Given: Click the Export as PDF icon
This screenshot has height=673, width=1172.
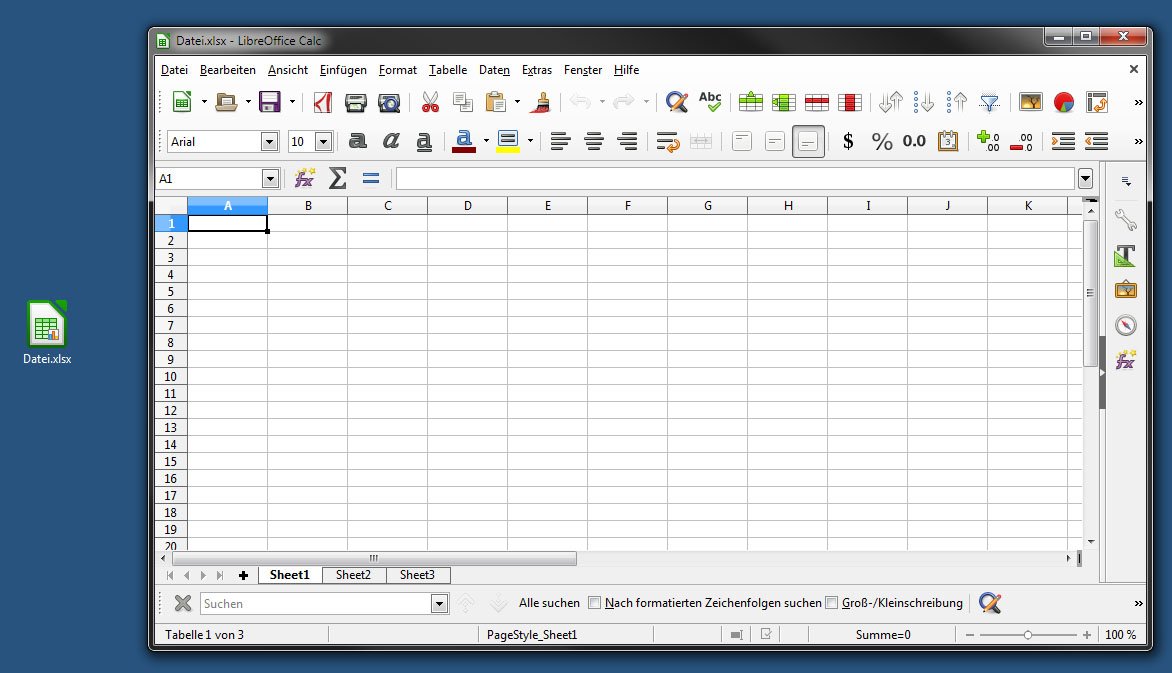Looking at the screenshot, I should point(322,102).
